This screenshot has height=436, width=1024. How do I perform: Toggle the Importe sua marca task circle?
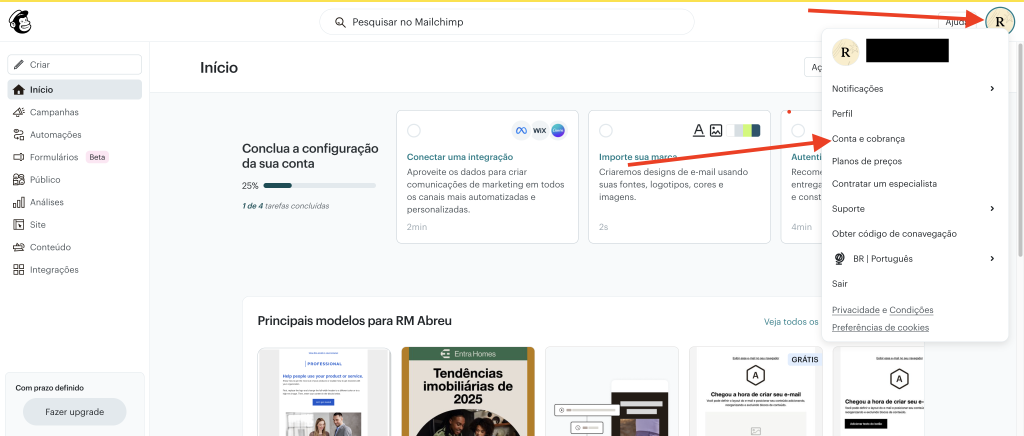coord(605,131)
